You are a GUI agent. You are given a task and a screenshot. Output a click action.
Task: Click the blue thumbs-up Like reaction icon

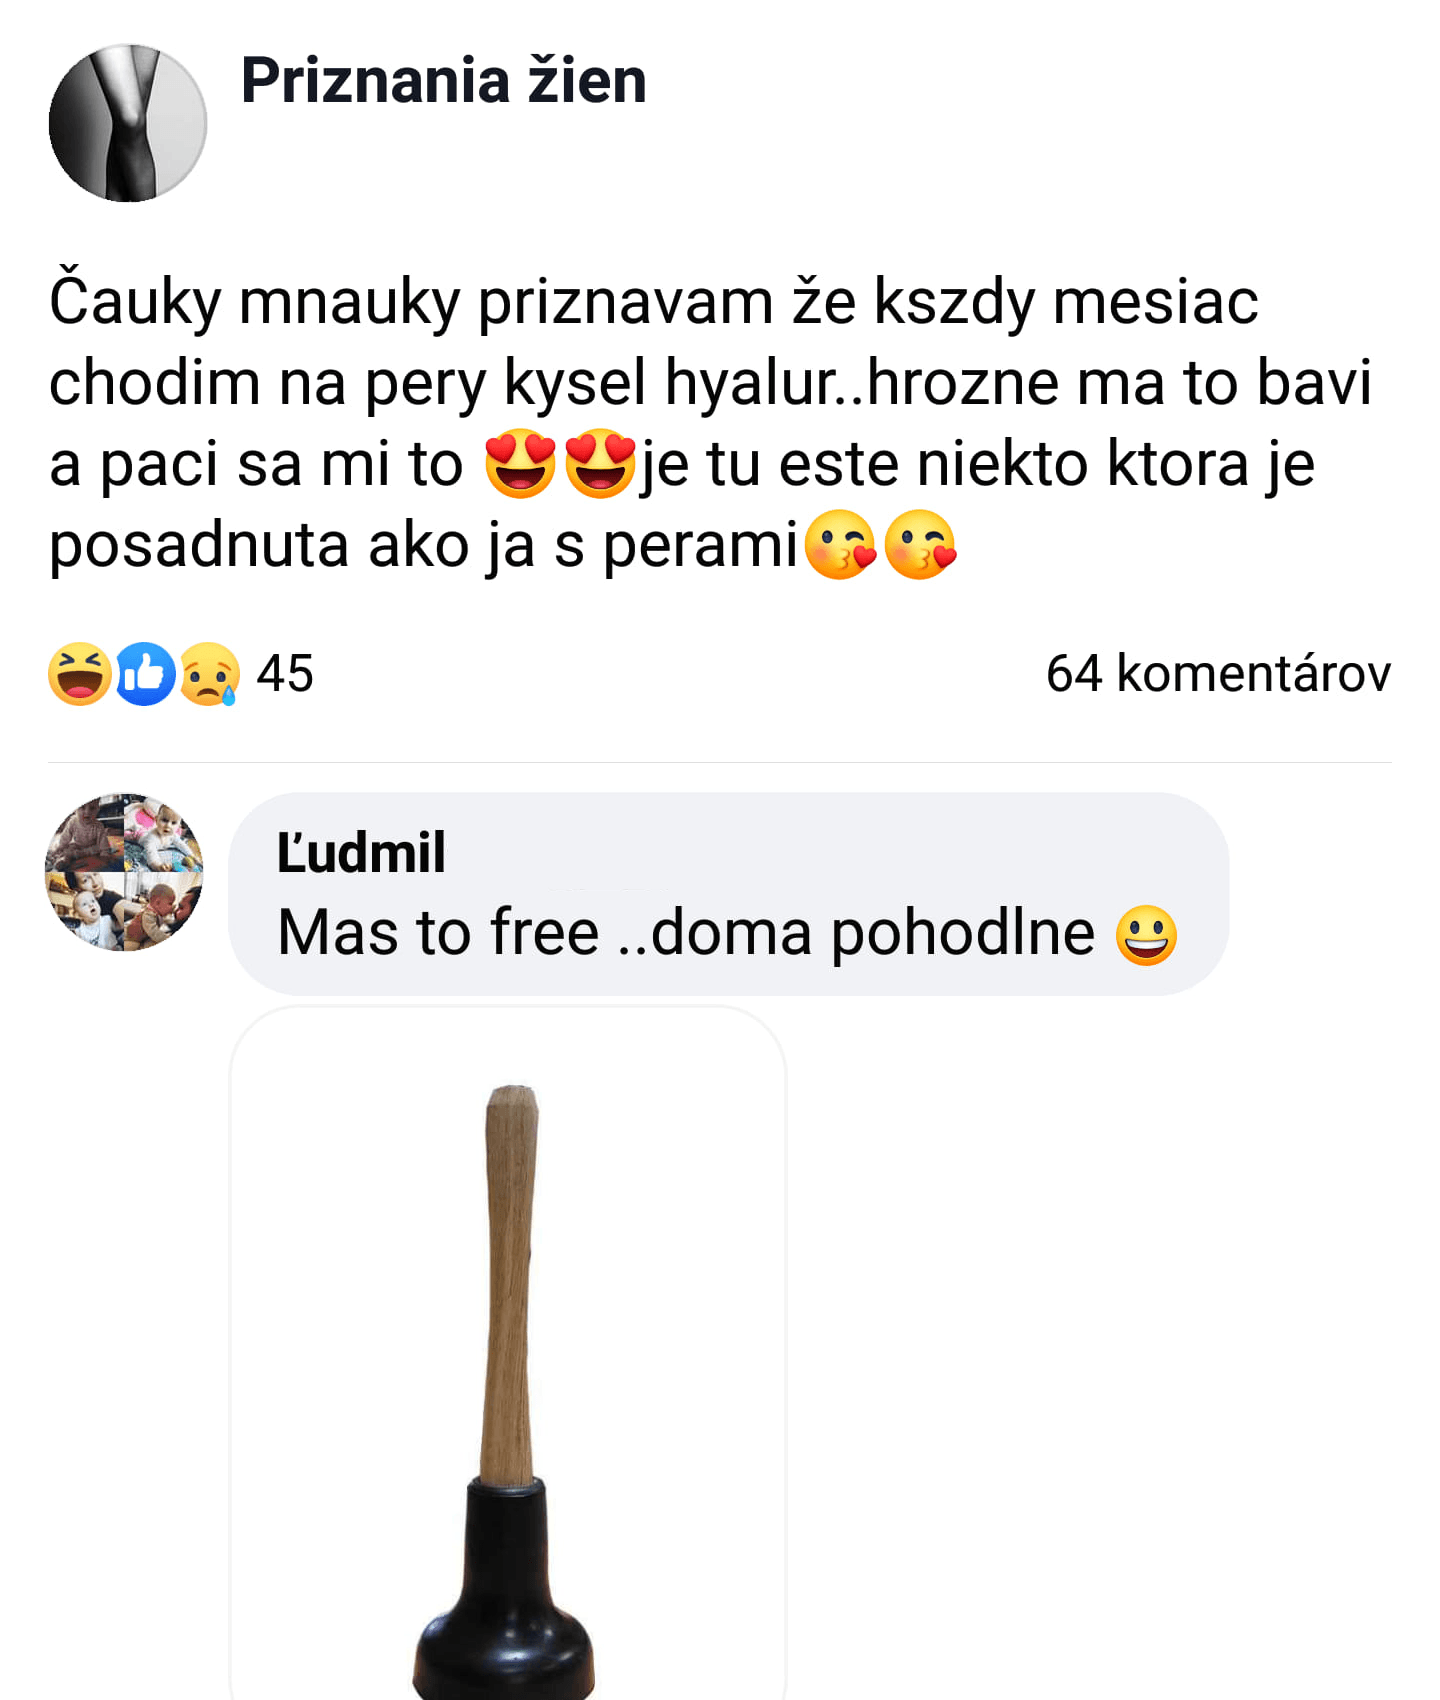point(146,674)
